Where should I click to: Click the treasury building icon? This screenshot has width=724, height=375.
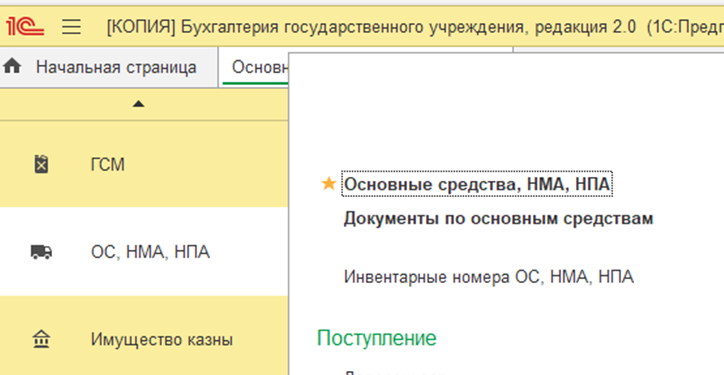coord(42,340)
